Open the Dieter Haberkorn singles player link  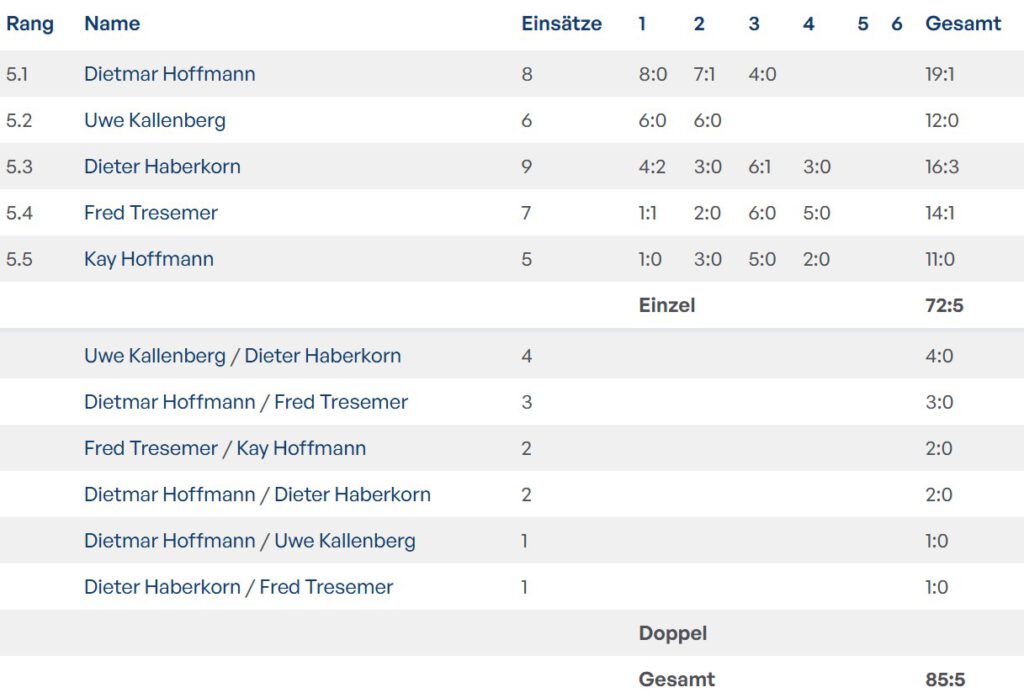point(162,166)
